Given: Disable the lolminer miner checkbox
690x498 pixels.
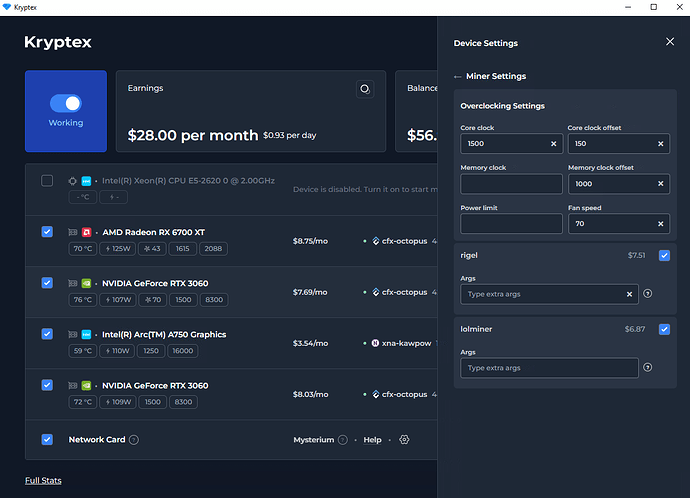Looking at the screenshot, I should (664, 330).
